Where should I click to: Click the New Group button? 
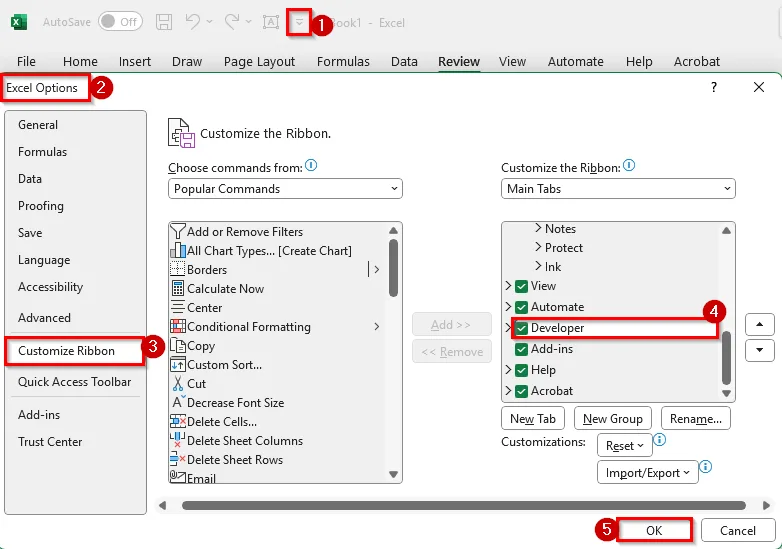(x=612, y=419)
